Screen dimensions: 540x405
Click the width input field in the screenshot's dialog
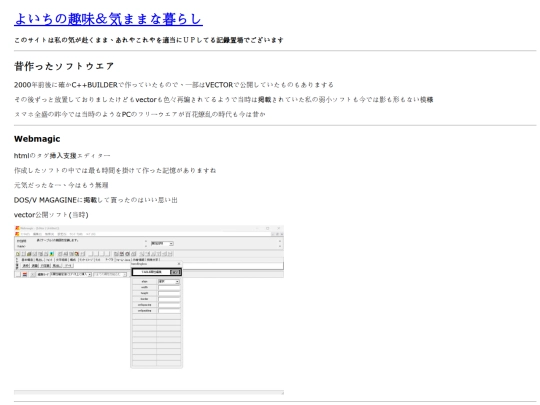pyautogui.click(x=169, y=287)
